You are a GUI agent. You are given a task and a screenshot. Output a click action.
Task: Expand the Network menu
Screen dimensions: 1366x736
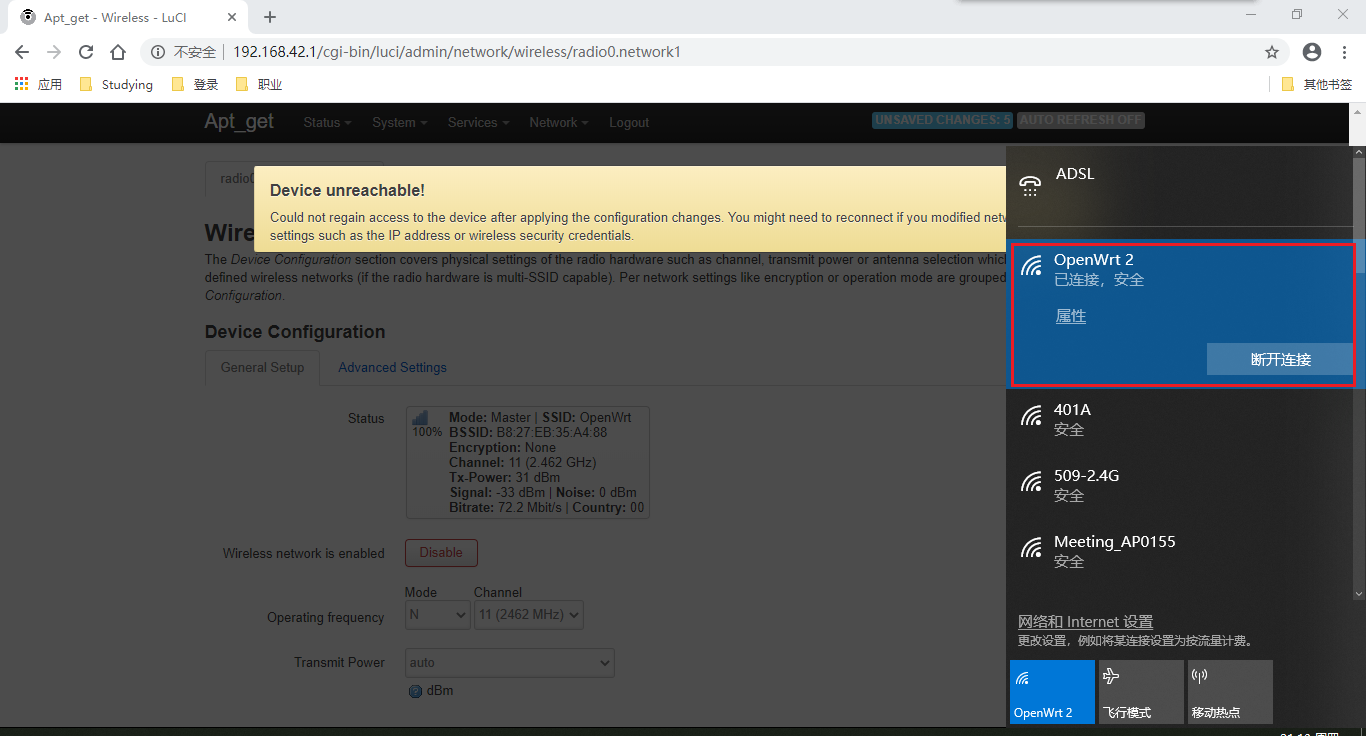point(558,122)
